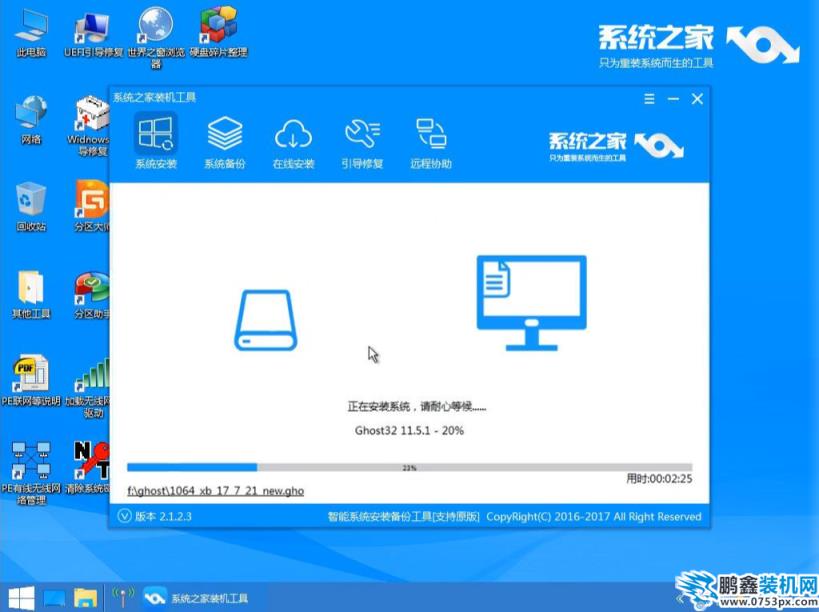Click the 用时:00:02:25 elapsed time text
The width and height of the screenshot is (819, 612).
pyautogui.click(x=659, y=478)
